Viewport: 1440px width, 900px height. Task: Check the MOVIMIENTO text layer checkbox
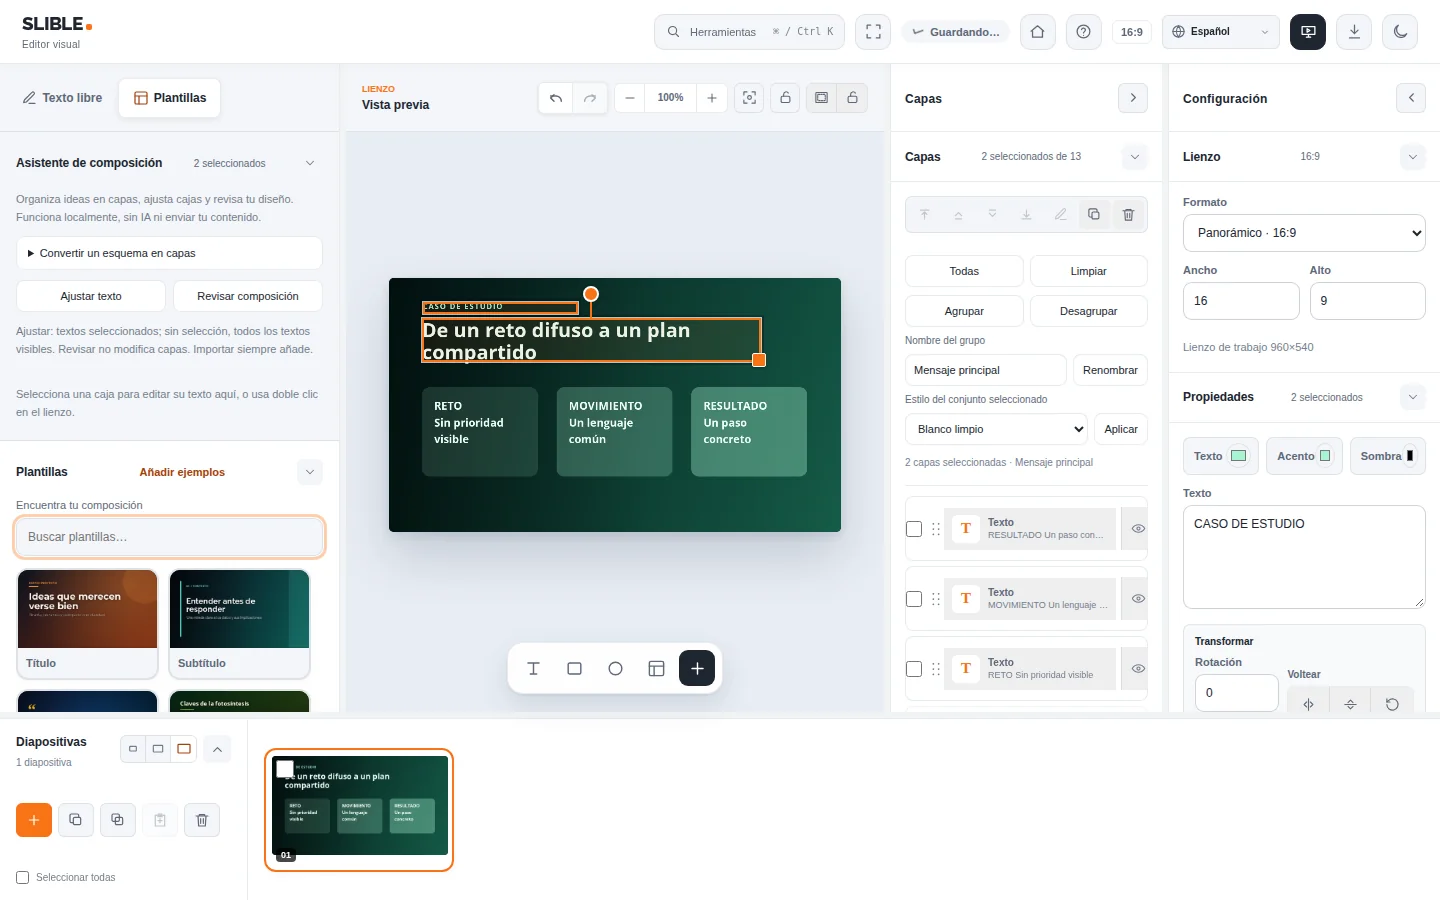914,599
